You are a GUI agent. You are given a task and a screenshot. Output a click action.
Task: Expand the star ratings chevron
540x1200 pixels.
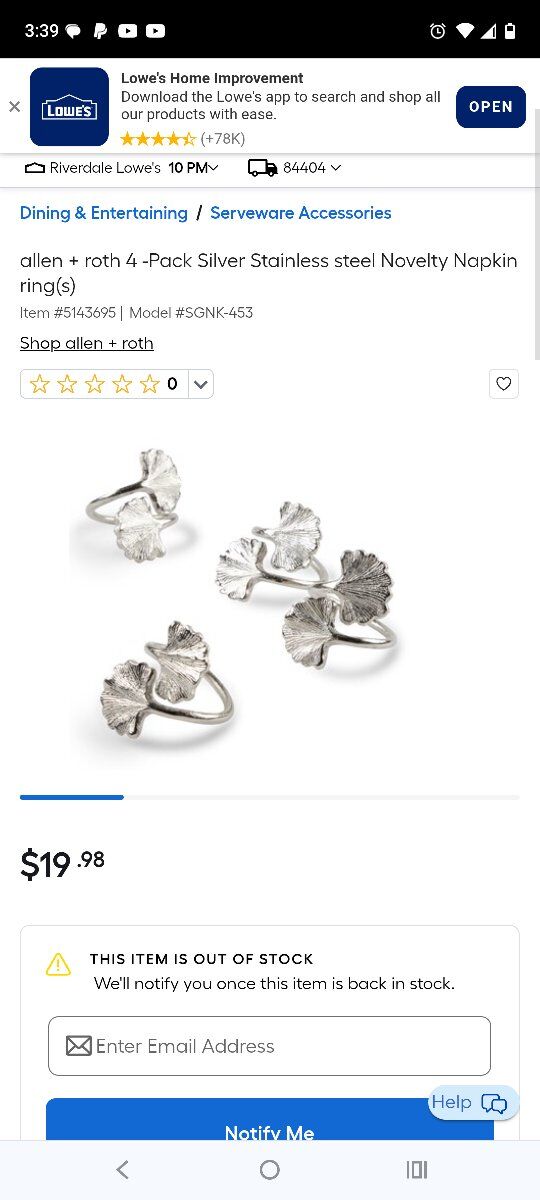[200, 384]
